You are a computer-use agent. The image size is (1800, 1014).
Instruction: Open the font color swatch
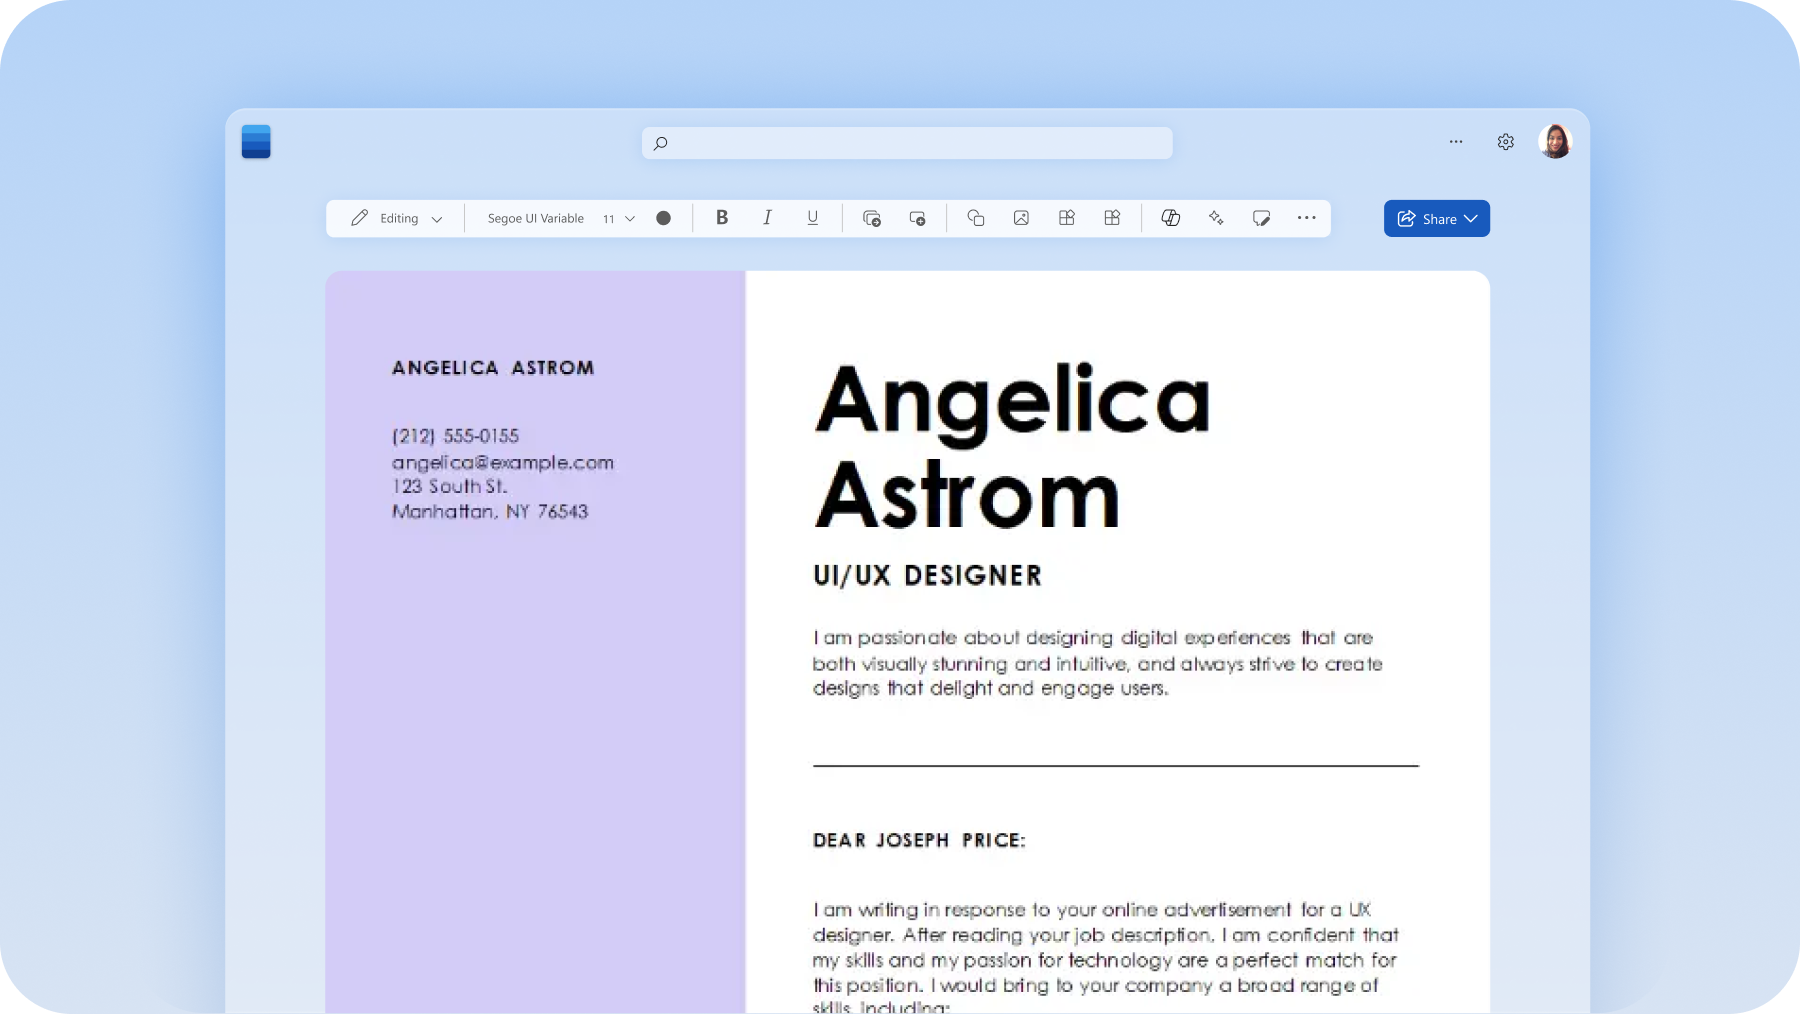click(664, 218)
